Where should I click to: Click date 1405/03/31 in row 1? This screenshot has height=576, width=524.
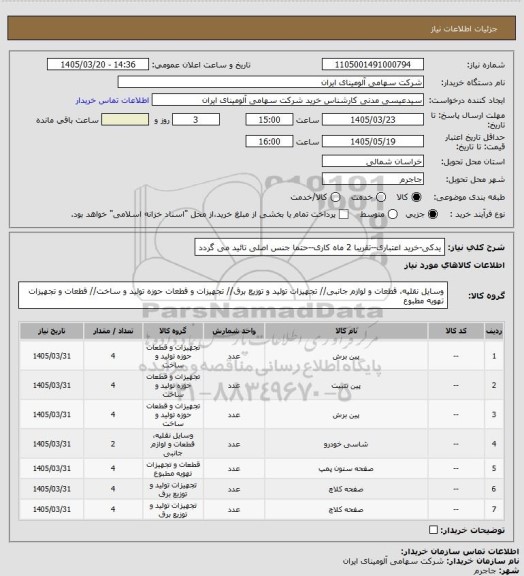[51, 356]
